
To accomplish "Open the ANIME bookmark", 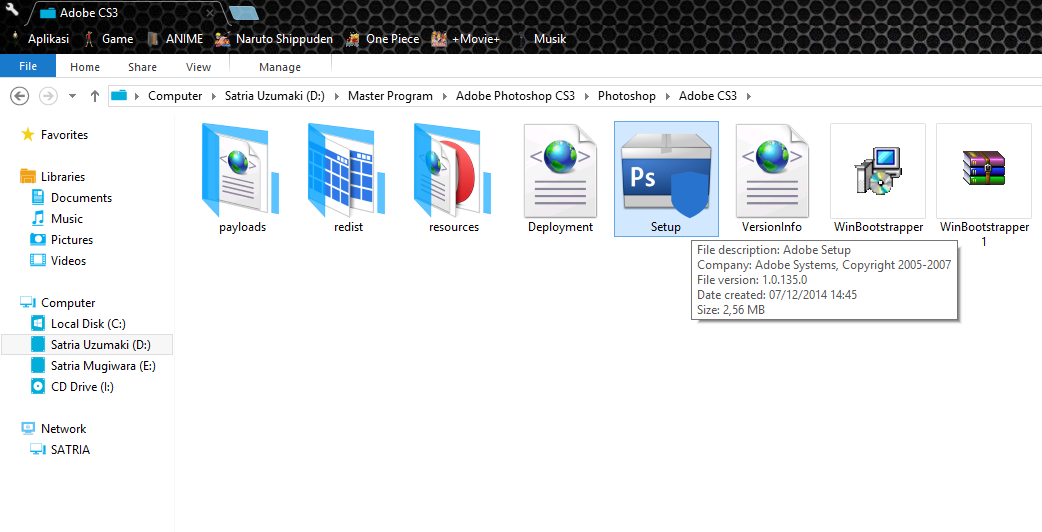I will click(x=175, y=39).
